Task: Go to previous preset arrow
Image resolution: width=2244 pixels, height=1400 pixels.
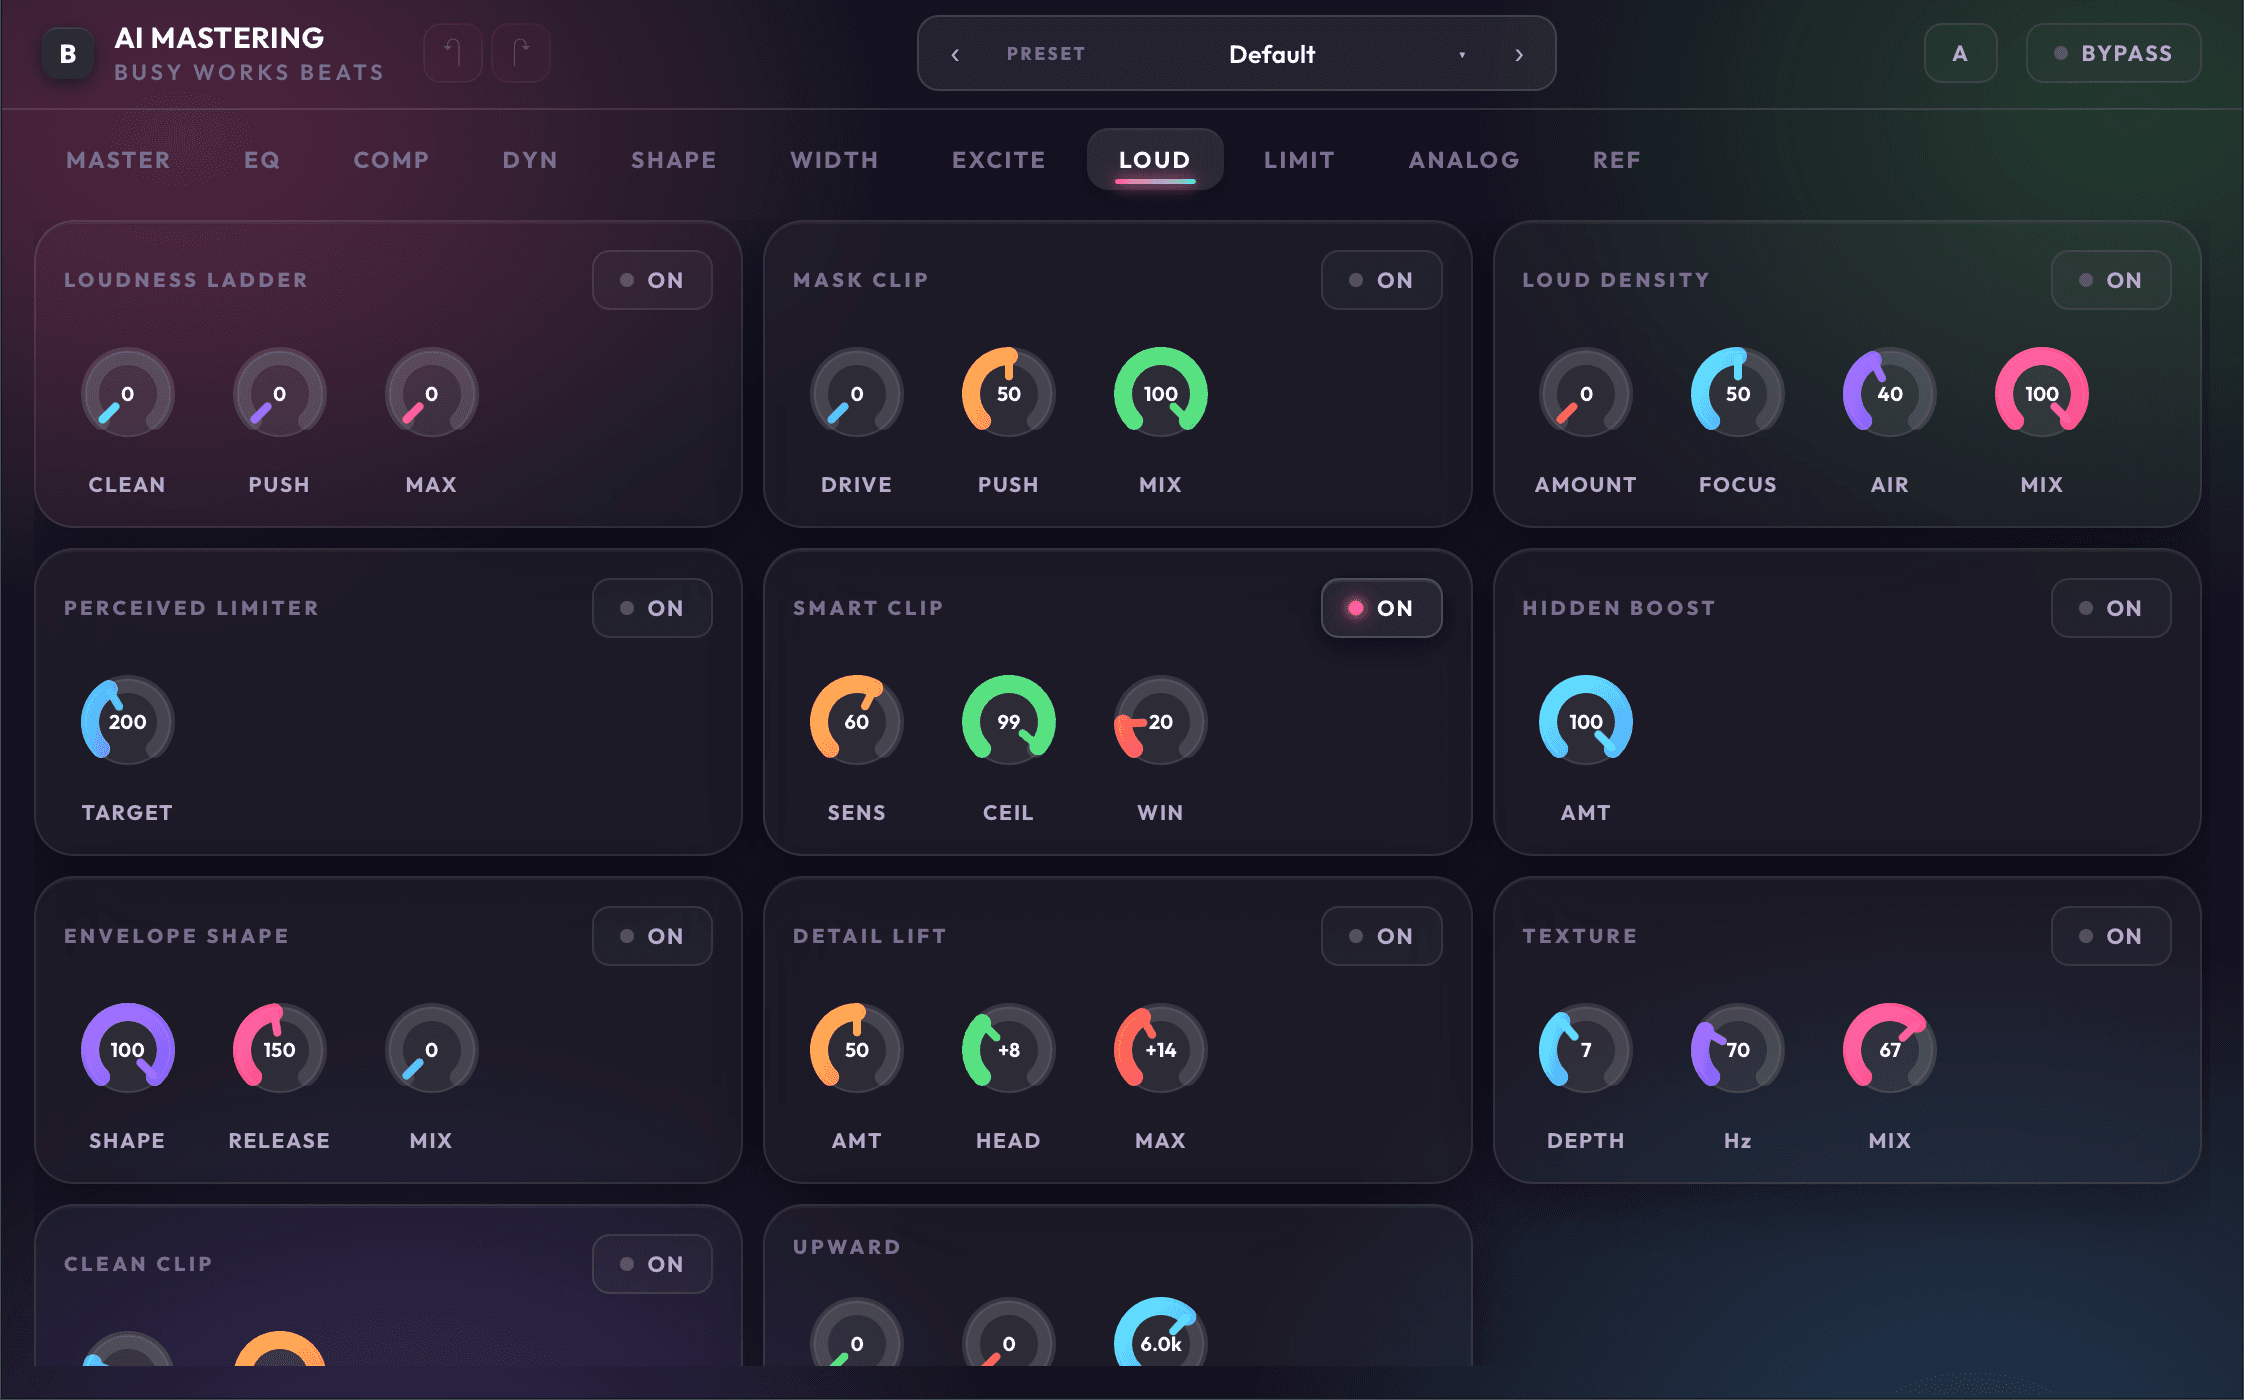Action: (x=955, y=54)
